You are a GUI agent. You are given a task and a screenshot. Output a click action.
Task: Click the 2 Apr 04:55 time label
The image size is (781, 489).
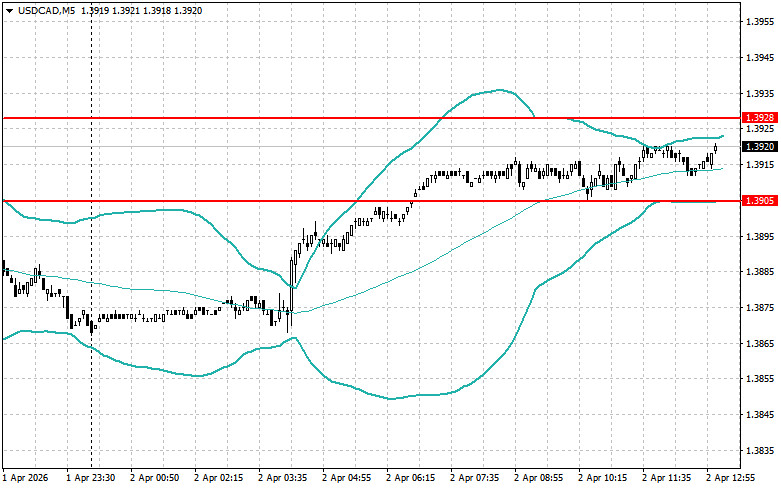pos(347,478)
